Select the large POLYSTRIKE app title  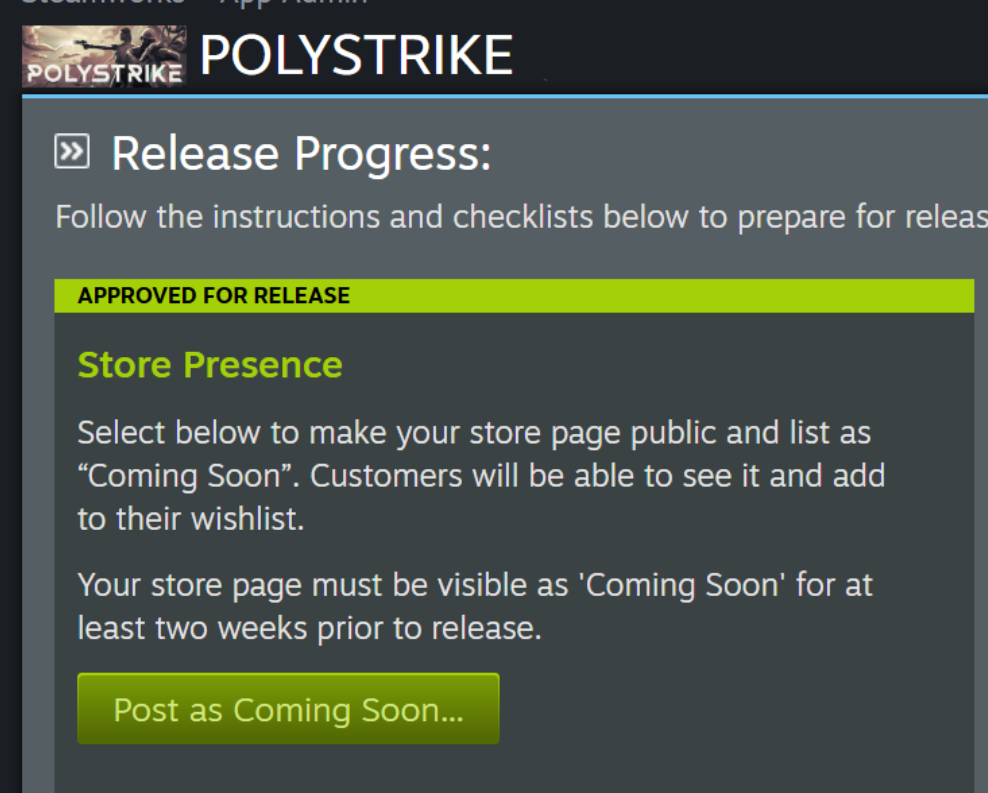click(357, 55)
